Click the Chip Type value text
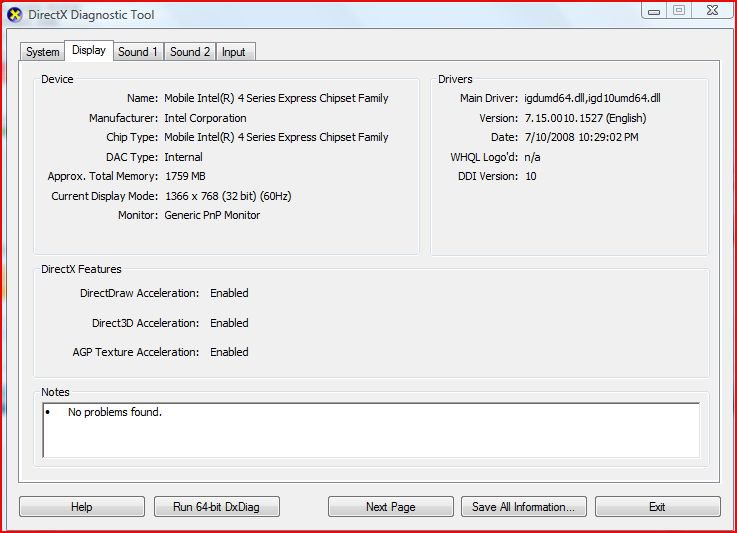 click(x=276, y=137)
